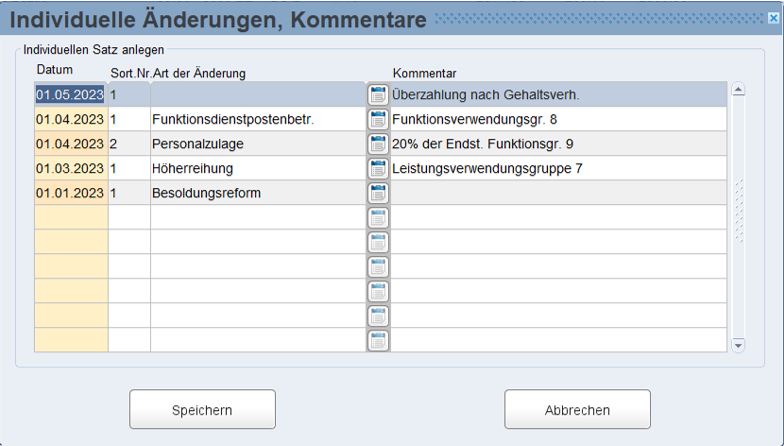Image resolution: width=784 pixels, height=446 pixels.
Task: Edit comment Leistungsverwendungsgruppe 7
Action: 557,168
